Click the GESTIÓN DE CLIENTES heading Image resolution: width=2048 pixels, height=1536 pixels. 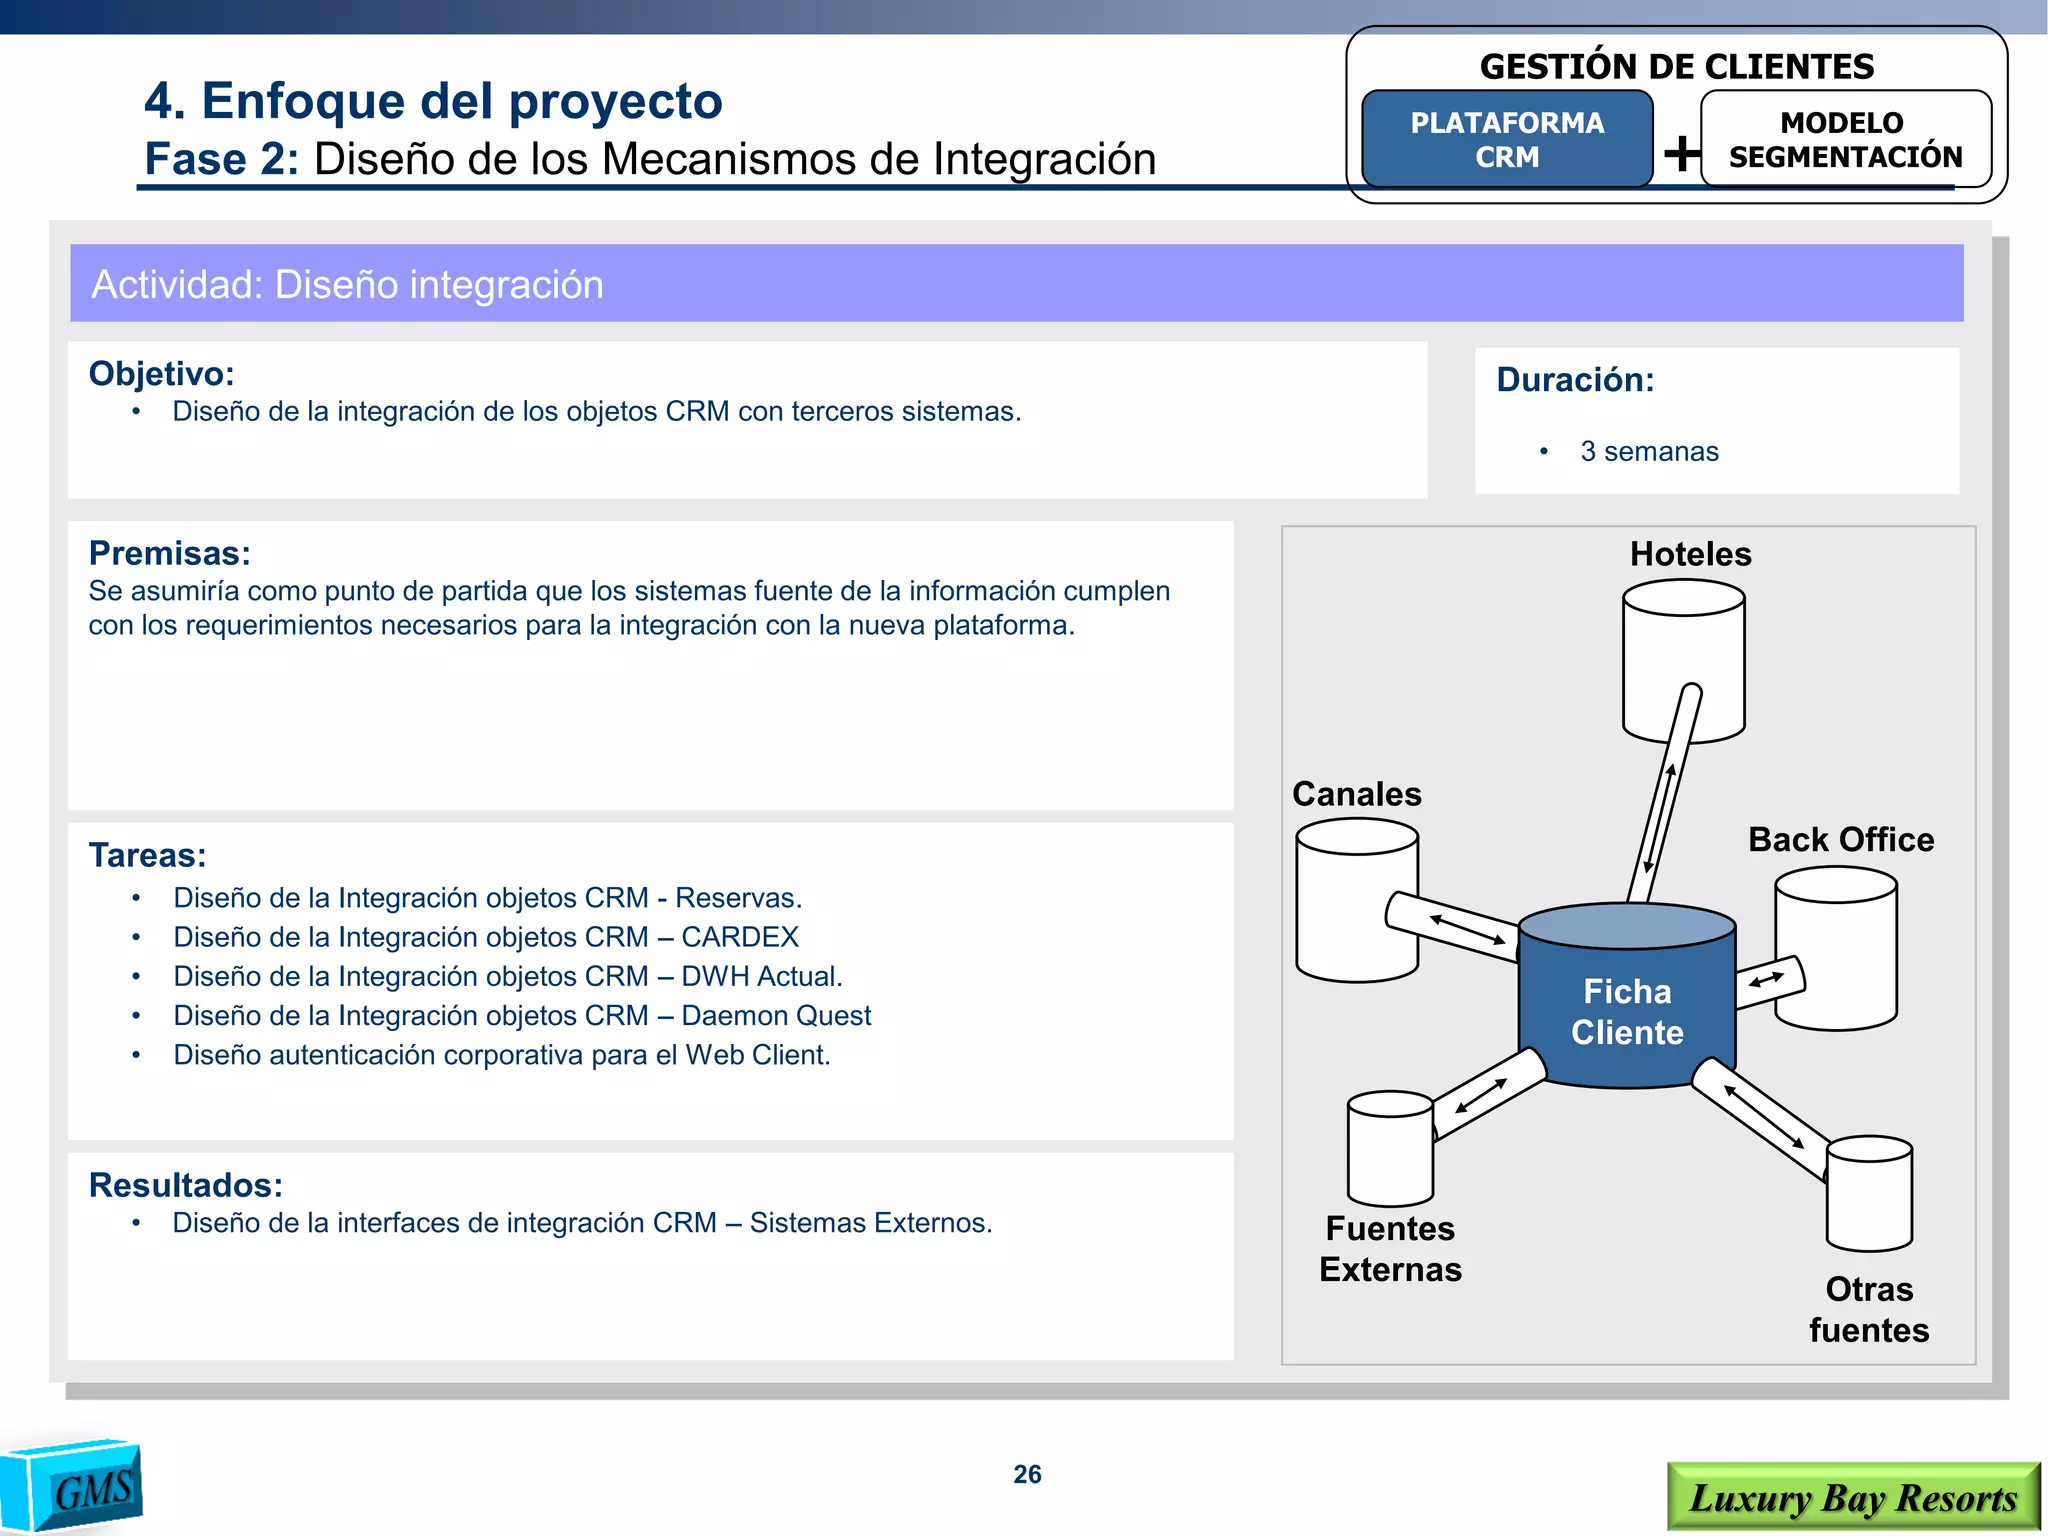click(x=1676, y=66)
